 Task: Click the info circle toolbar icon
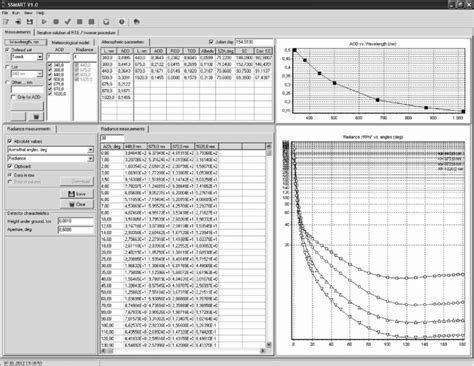[122, 22]
